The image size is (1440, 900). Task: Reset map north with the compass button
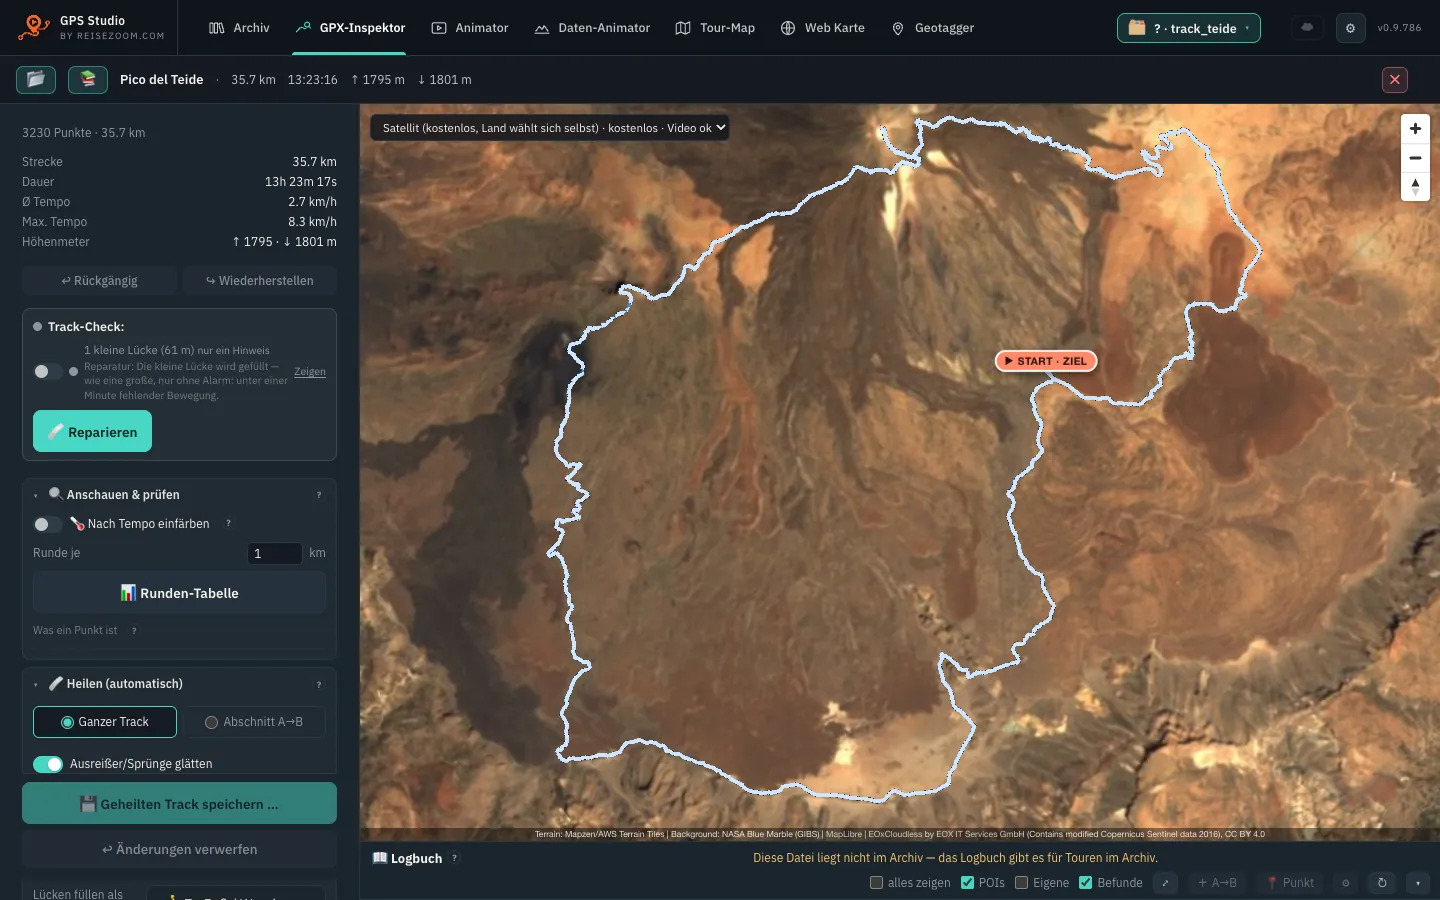(1415, 187)
